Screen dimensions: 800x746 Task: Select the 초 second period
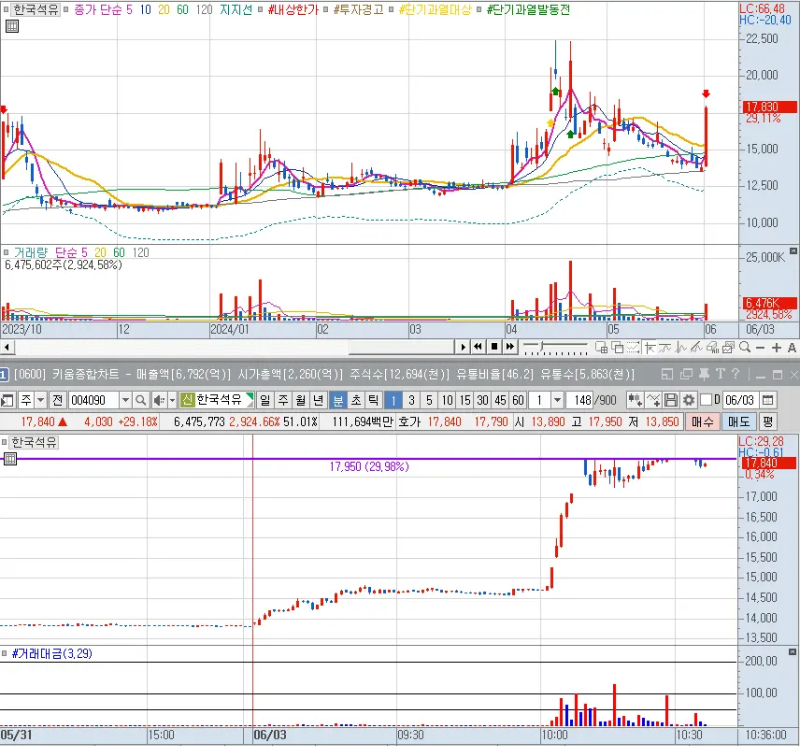[356, 400]
